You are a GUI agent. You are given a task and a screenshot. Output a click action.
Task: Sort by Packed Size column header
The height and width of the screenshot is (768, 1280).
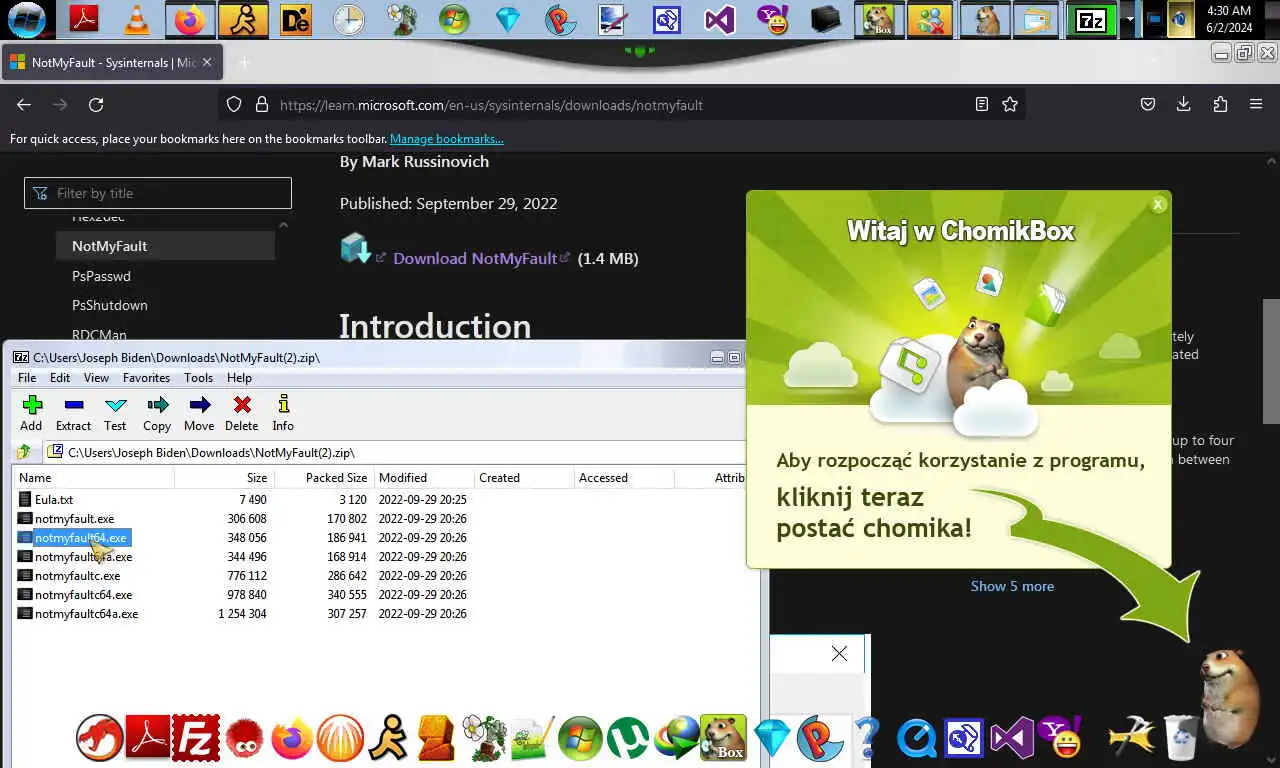[x=324, y=477]
